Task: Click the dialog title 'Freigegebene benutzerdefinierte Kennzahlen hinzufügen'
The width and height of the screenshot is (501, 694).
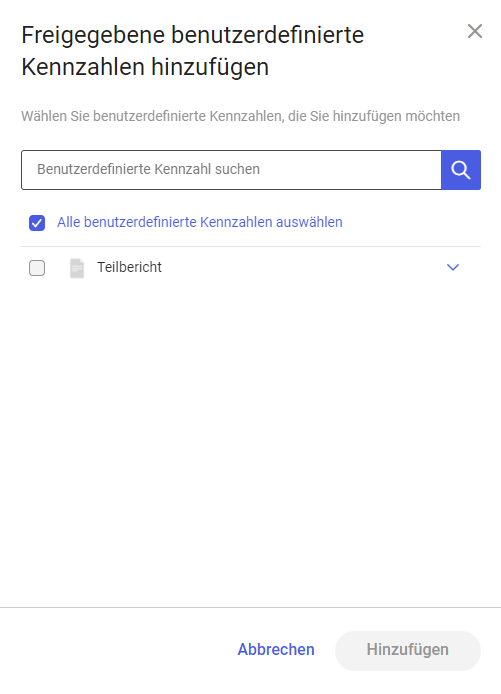Action: (193, 51)
